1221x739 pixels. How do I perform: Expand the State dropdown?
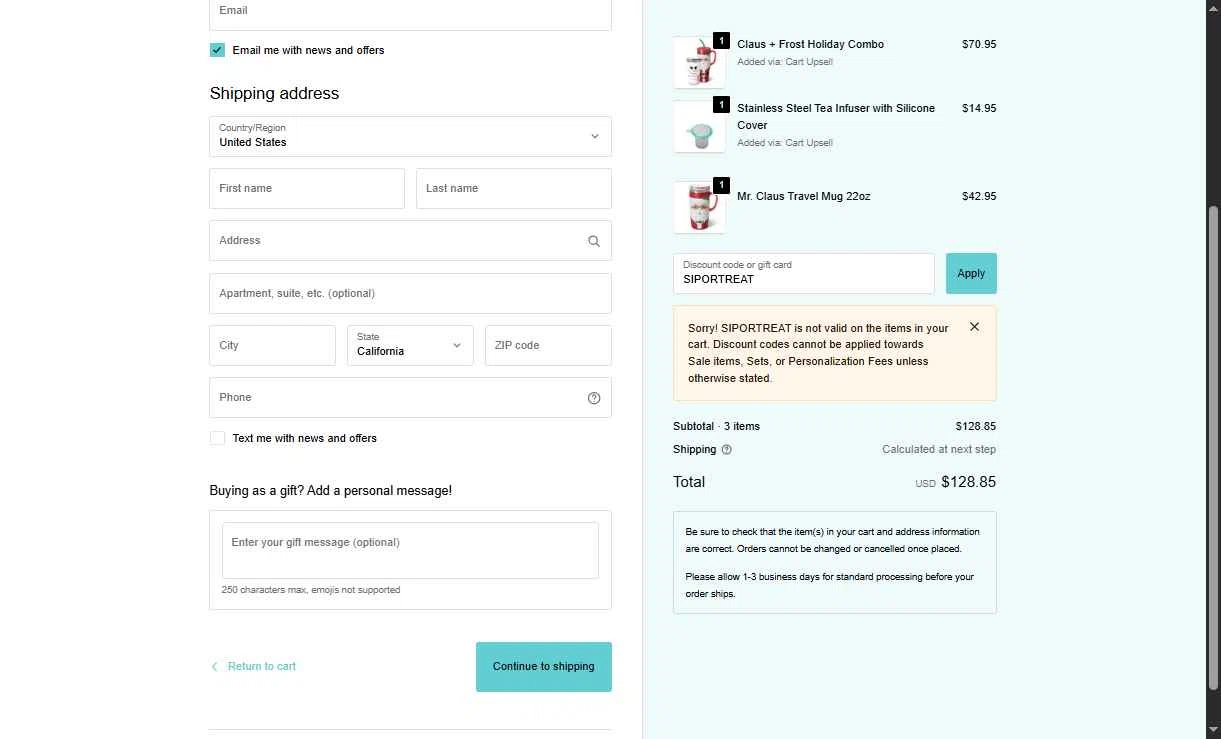pos(410,345)
